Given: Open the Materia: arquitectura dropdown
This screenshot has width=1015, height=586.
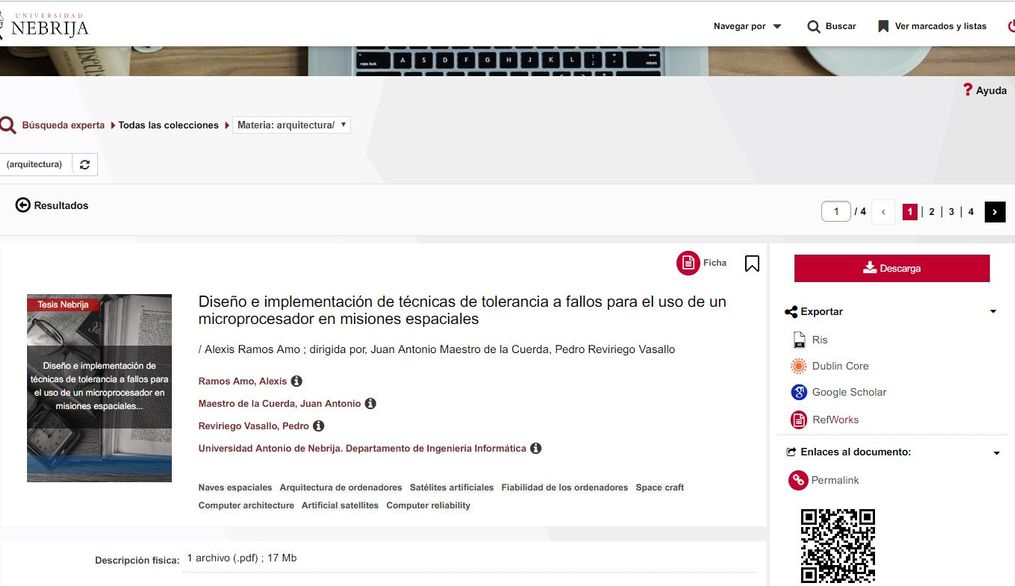Looking at the screenshot, I should 291,125.
